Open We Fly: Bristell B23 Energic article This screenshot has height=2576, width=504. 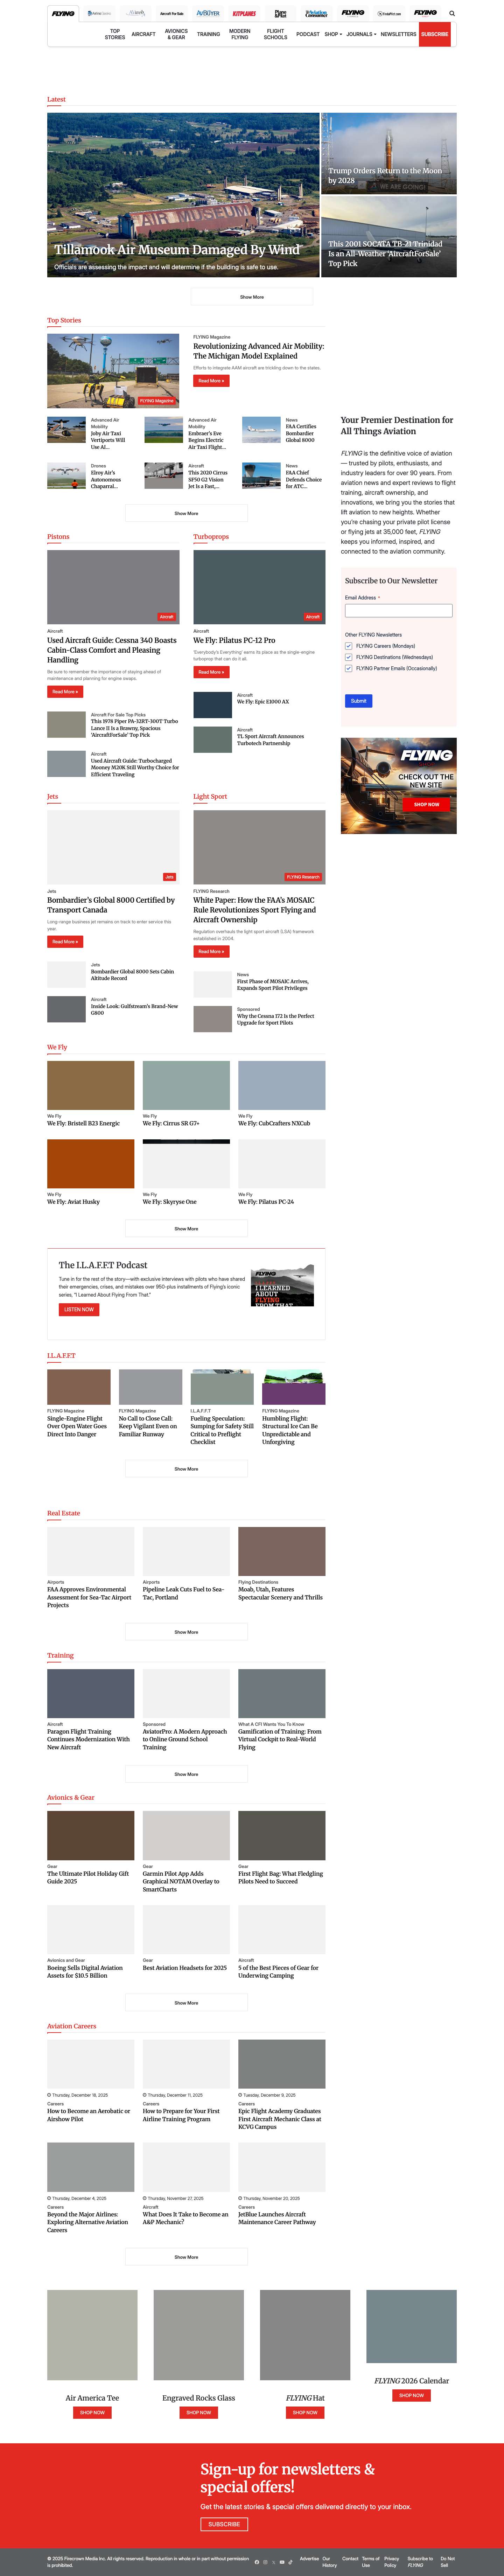point(83,1123)
